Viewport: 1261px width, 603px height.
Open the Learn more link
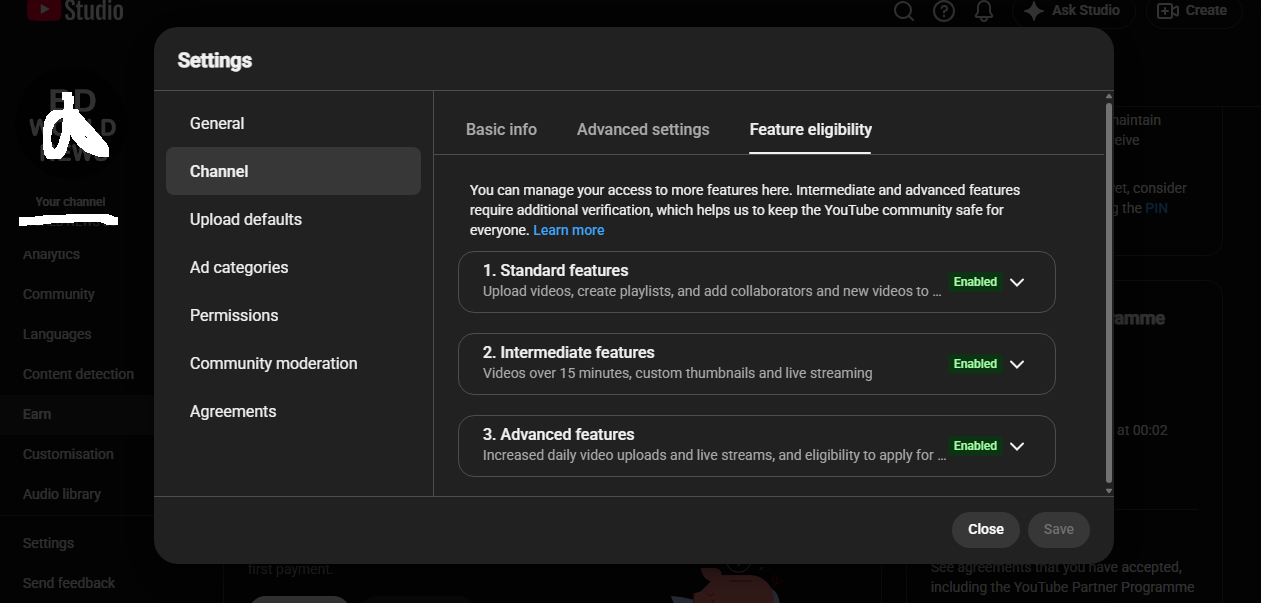click(569, 230)
